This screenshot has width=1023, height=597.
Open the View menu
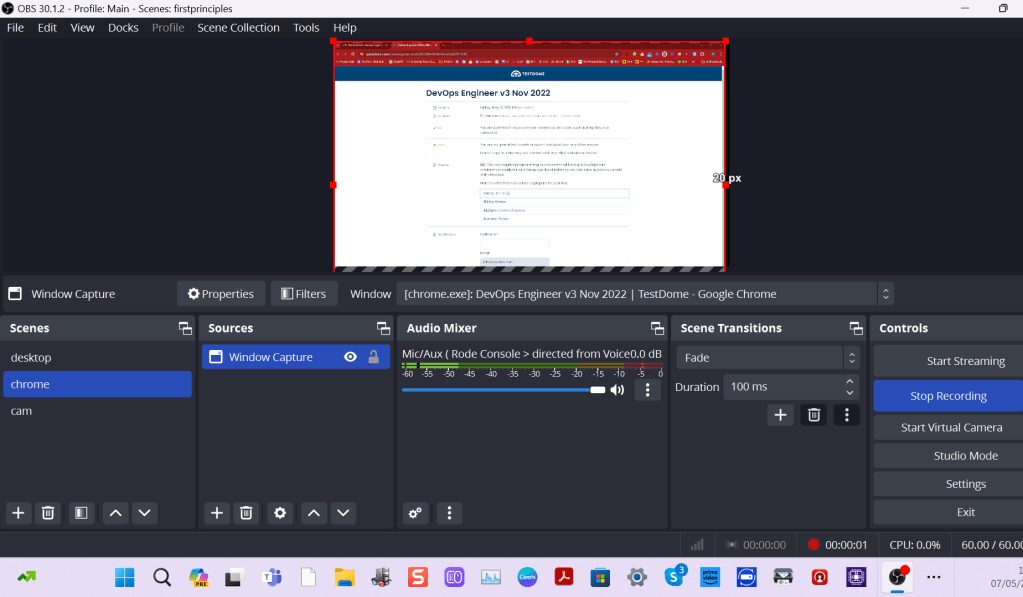pyautogui.click(x=82, y=27)
